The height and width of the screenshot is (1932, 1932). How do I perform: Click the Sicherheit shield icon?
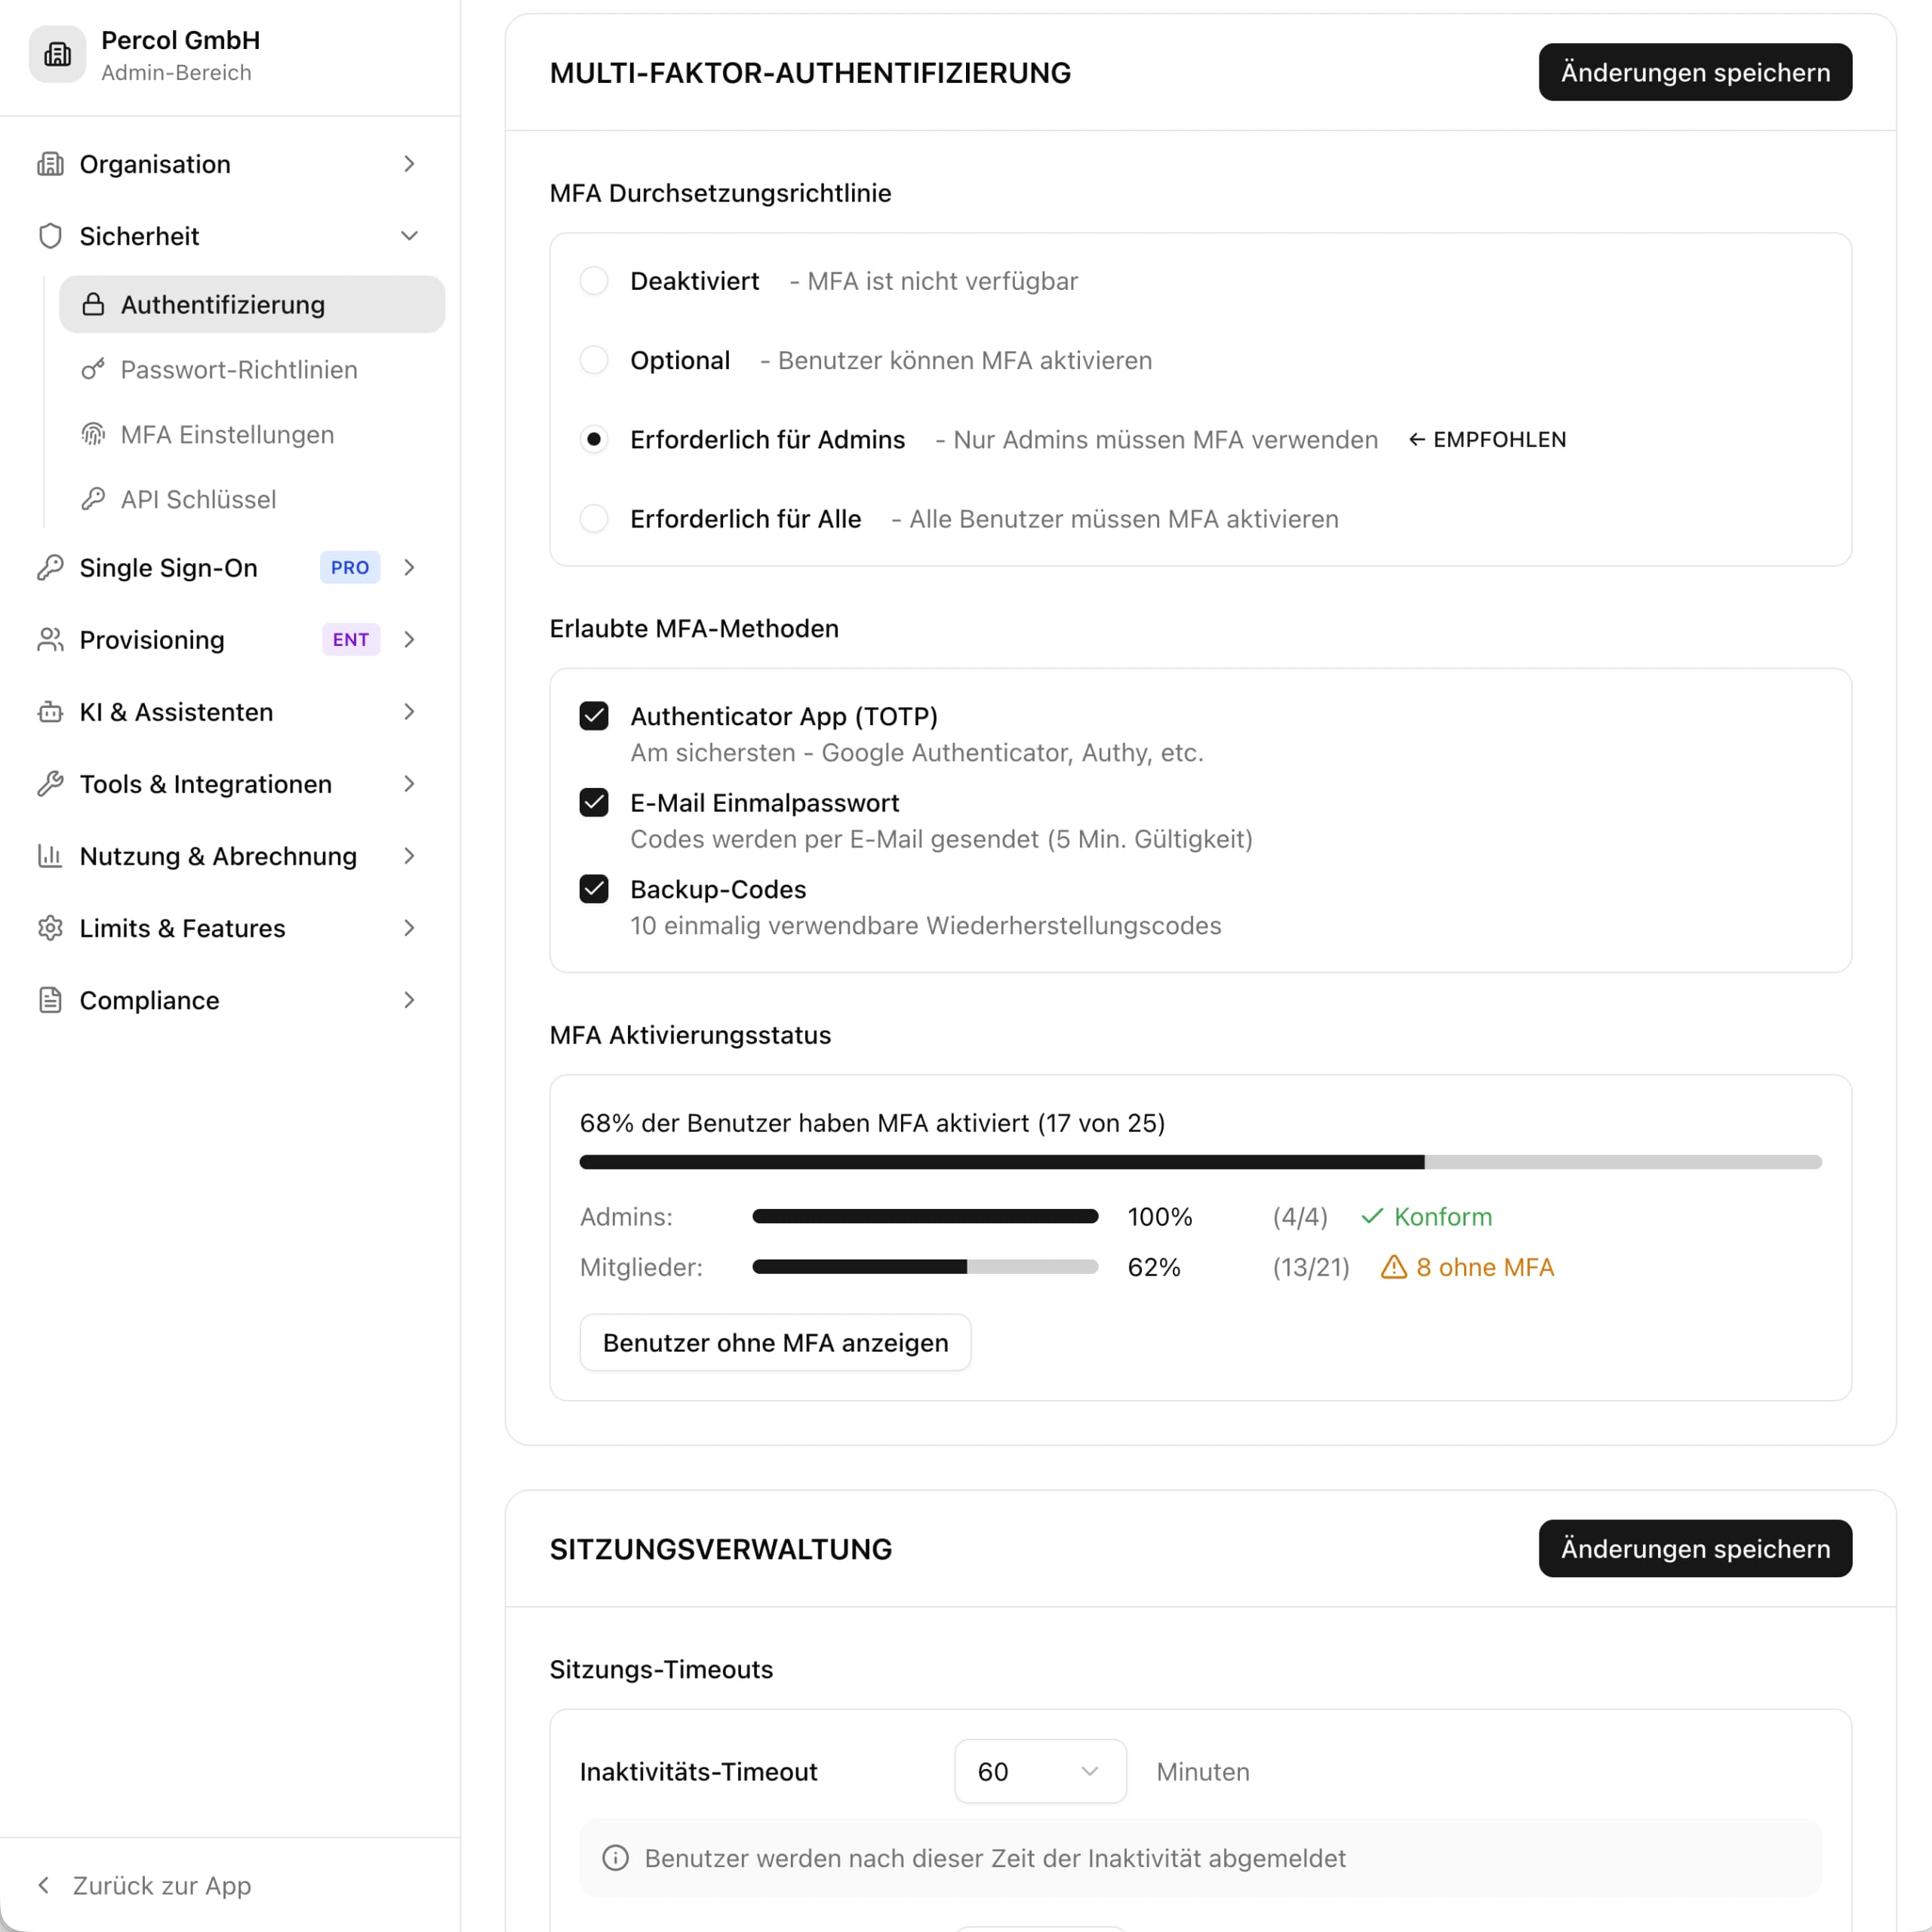(x=51, y=236)
